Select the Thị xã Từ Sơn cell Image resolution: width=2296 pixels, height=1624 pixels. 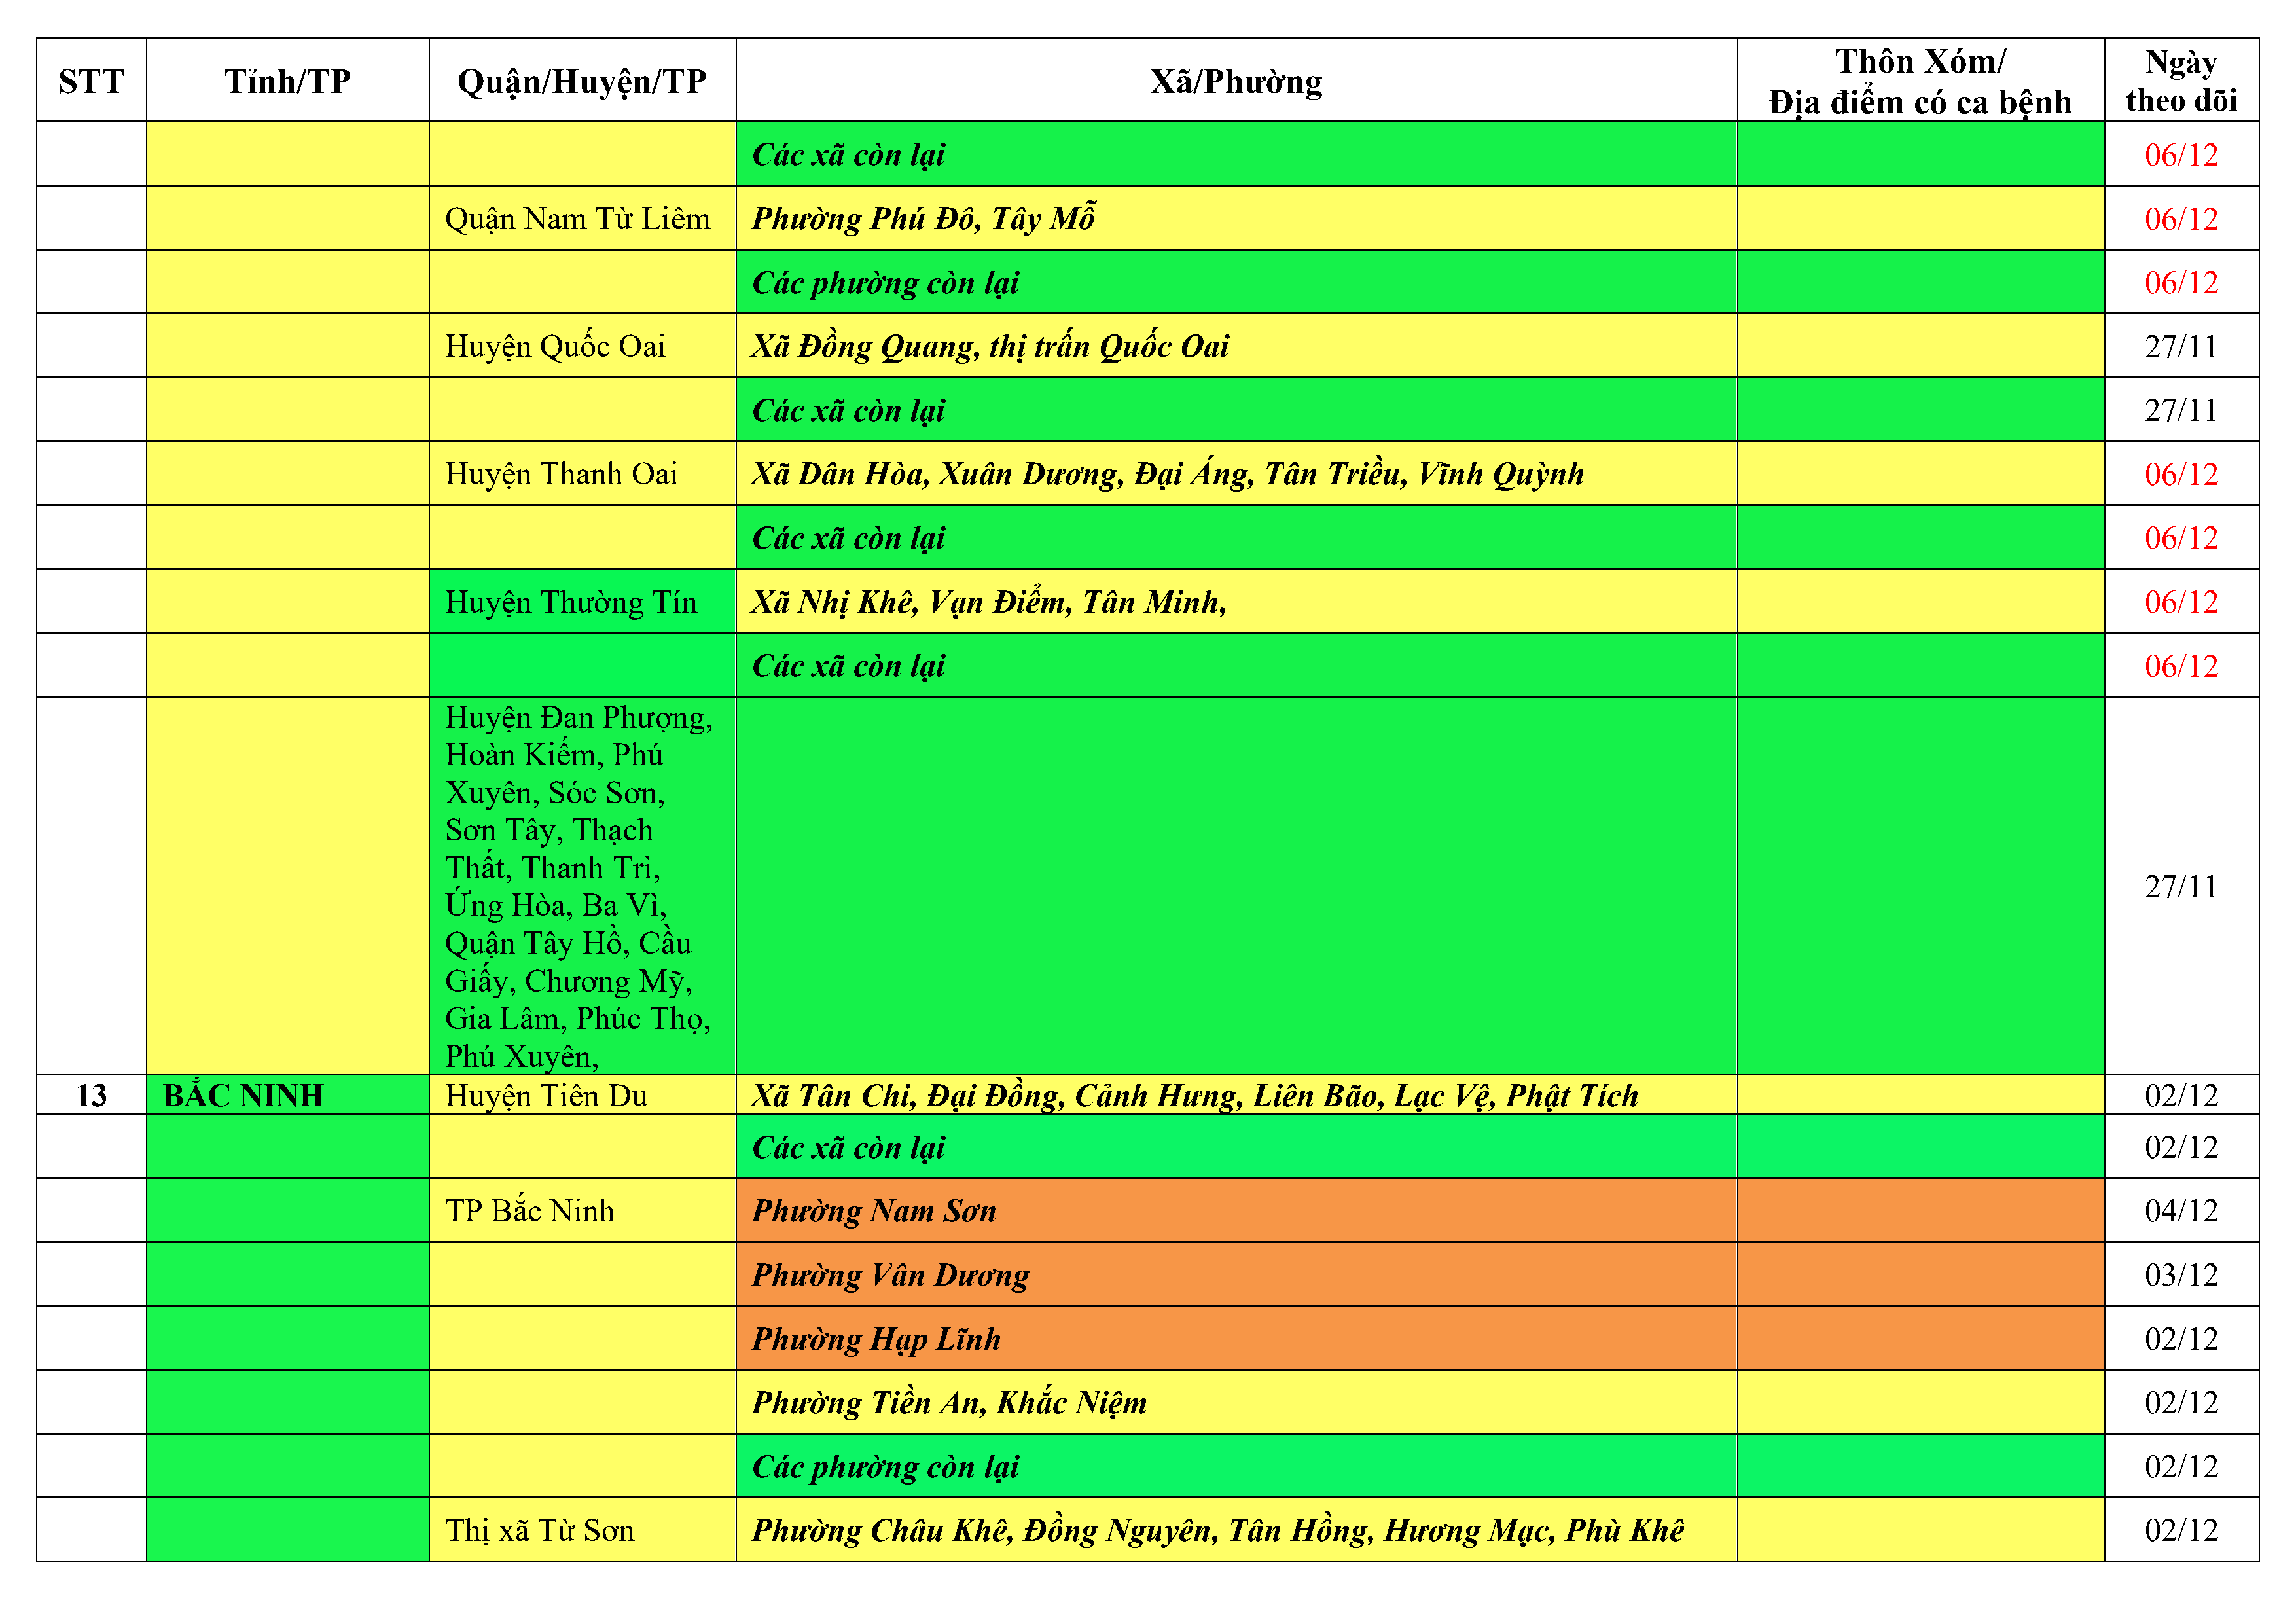click(x=540, y=1530)
